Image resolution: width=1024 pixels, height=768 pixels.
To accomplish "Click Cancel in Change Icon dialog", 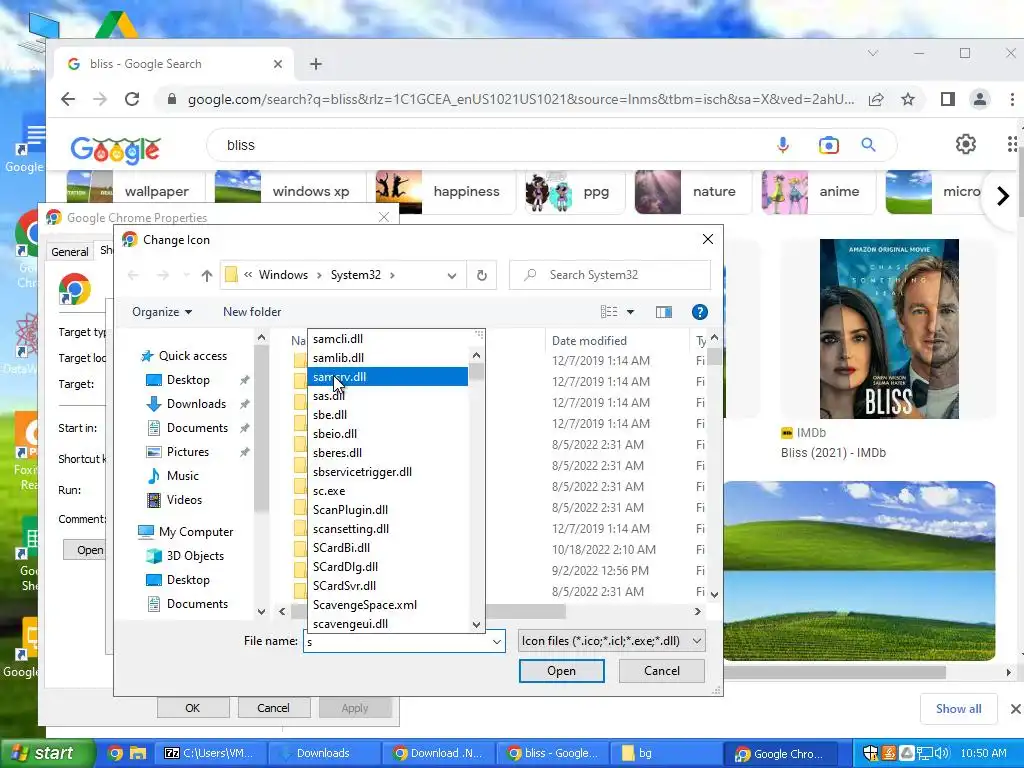I will pos(662,671).
